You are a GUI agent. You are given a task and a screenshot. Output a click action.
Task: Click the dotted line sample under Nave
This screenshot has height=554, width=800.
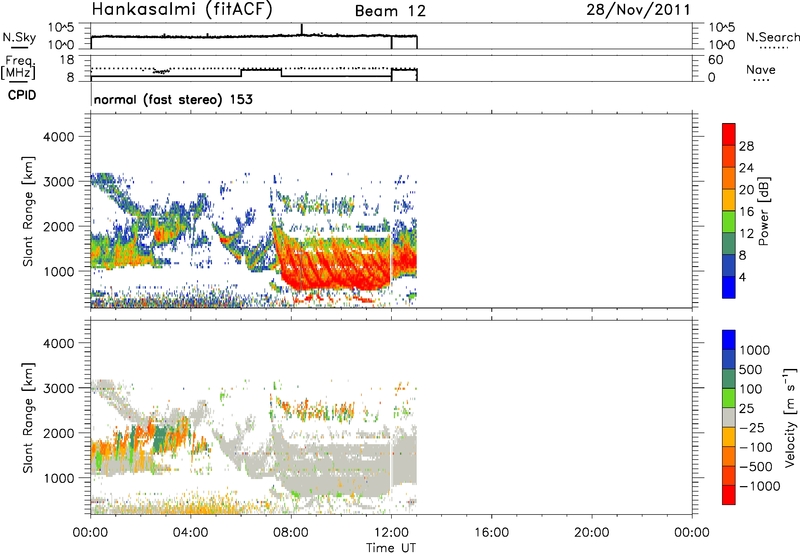coord(761,80)
